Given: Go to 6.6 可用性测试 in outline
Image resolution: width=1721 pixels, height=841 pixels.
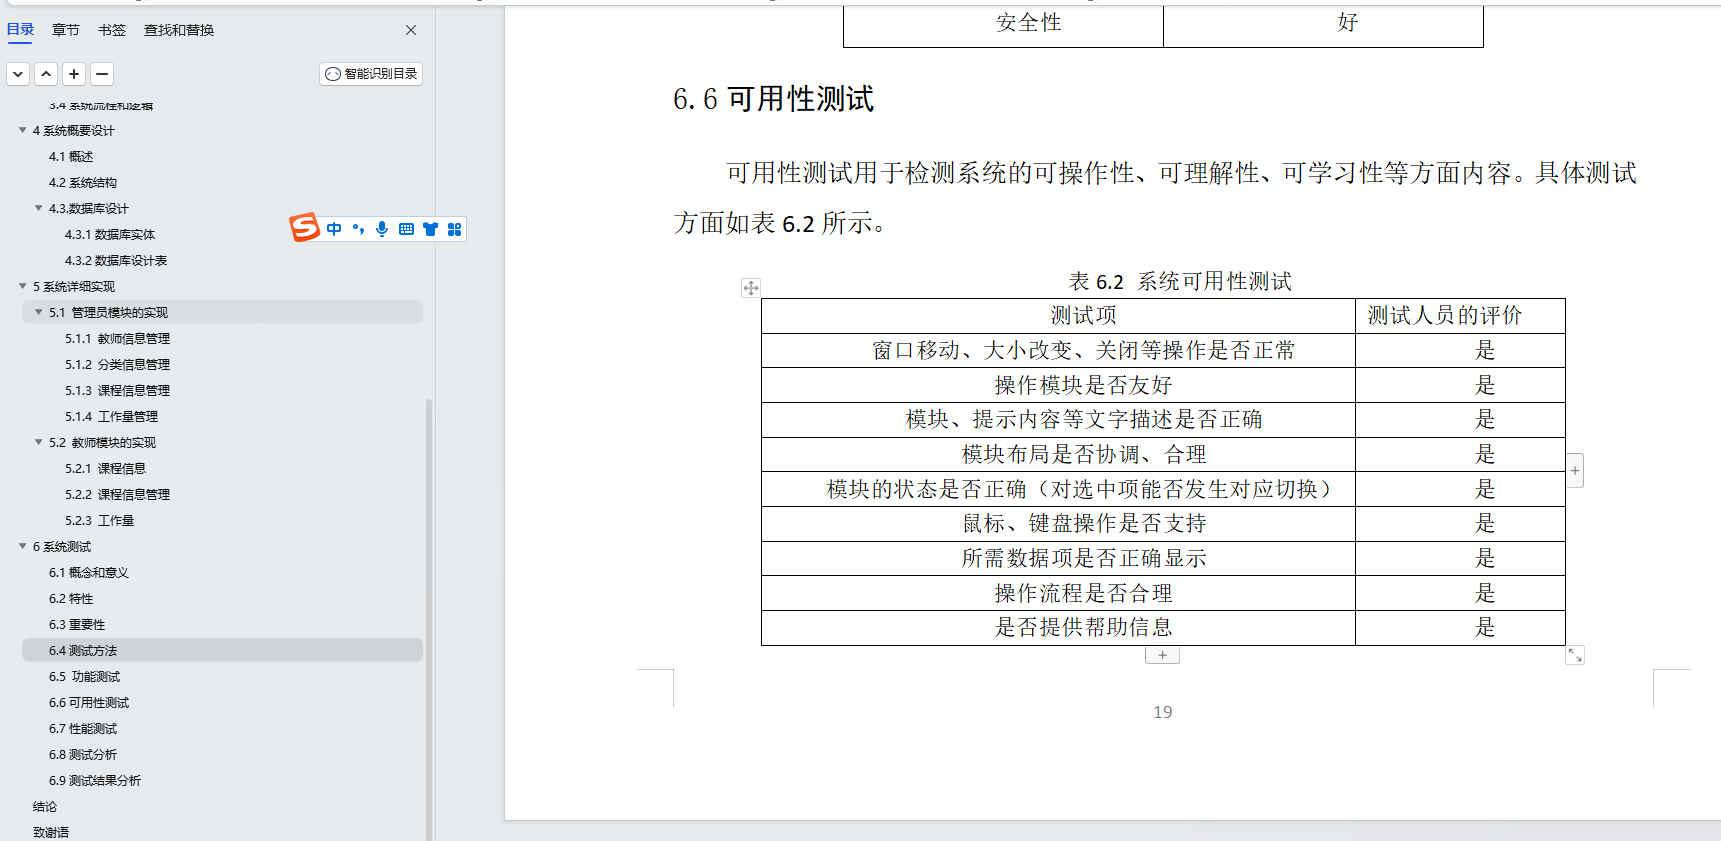Looking at the screenshot, I should [x=89, y=703].
